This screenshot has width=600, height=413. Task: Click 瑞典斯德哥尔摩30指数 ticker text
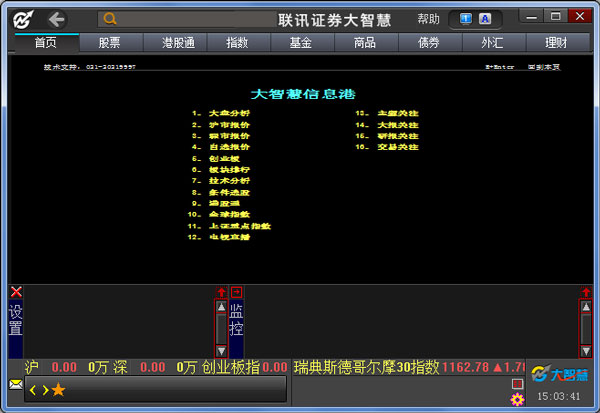pyautogui.click(x=366, y=367)
